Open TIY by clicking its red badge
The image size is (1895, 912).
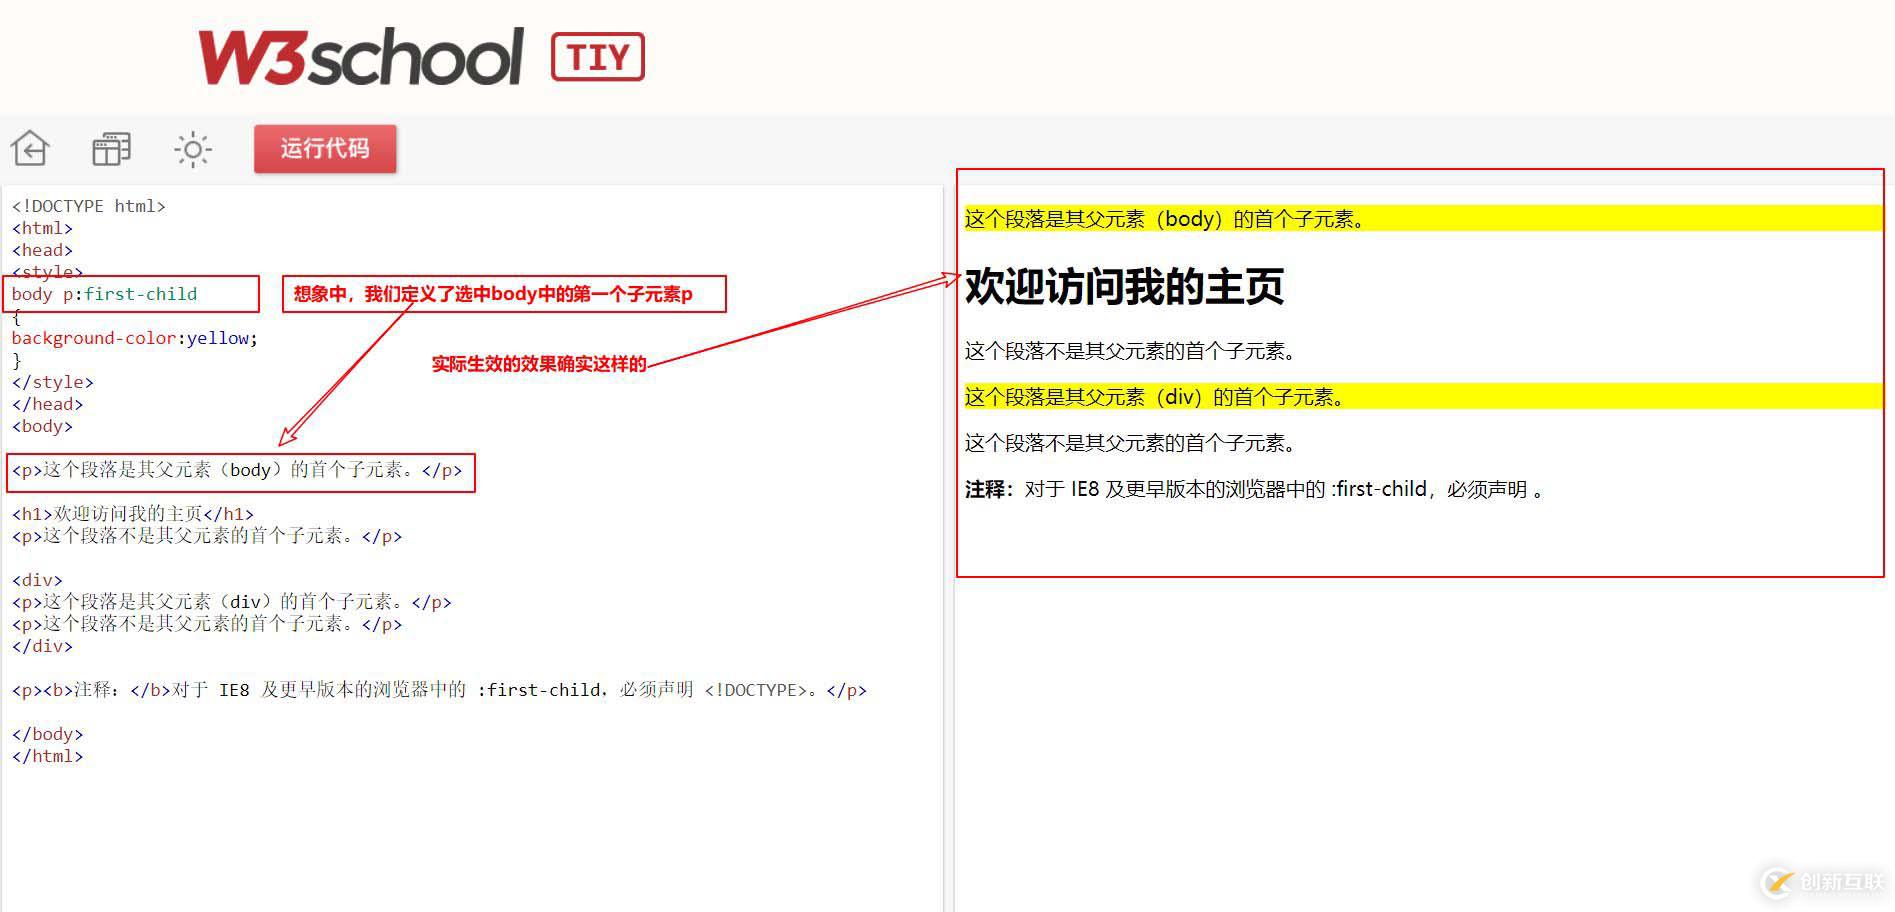(x=597, y=56)
